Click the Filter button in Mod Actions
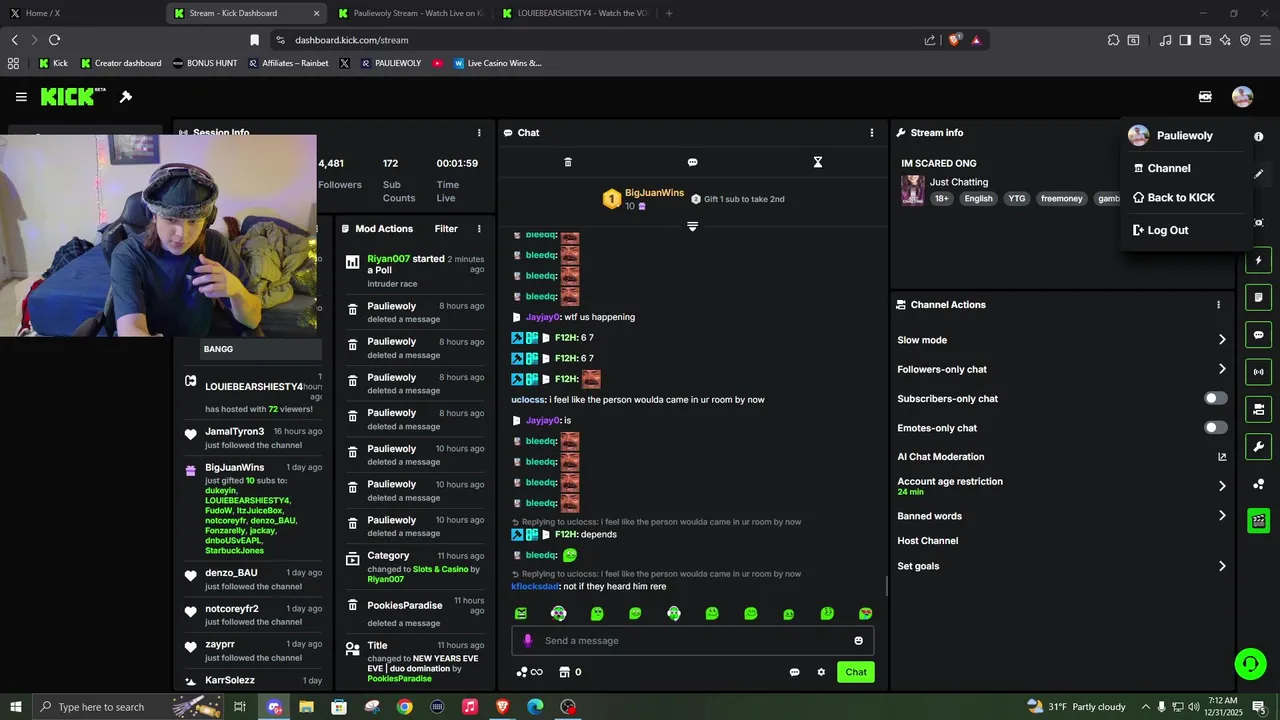 [446, 229]
